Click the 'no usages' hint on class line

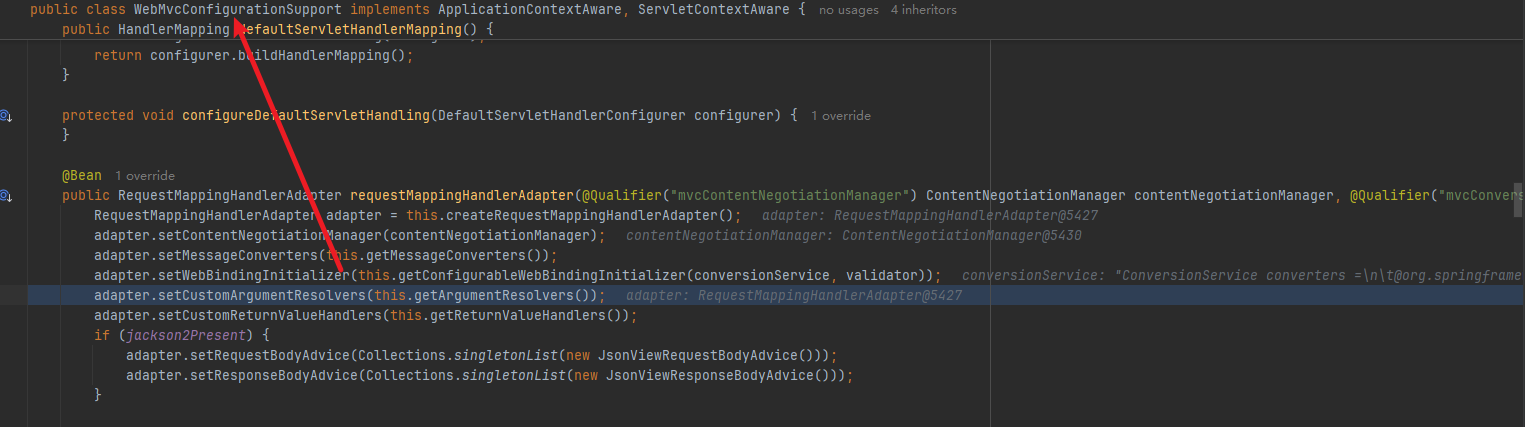[848, 10]
